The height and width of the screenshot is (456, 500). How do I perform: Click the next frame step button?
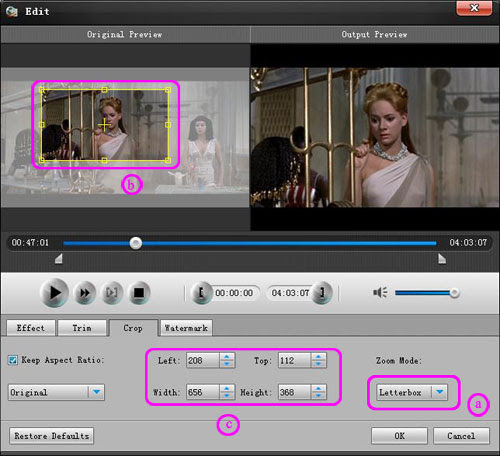[111, 293]
